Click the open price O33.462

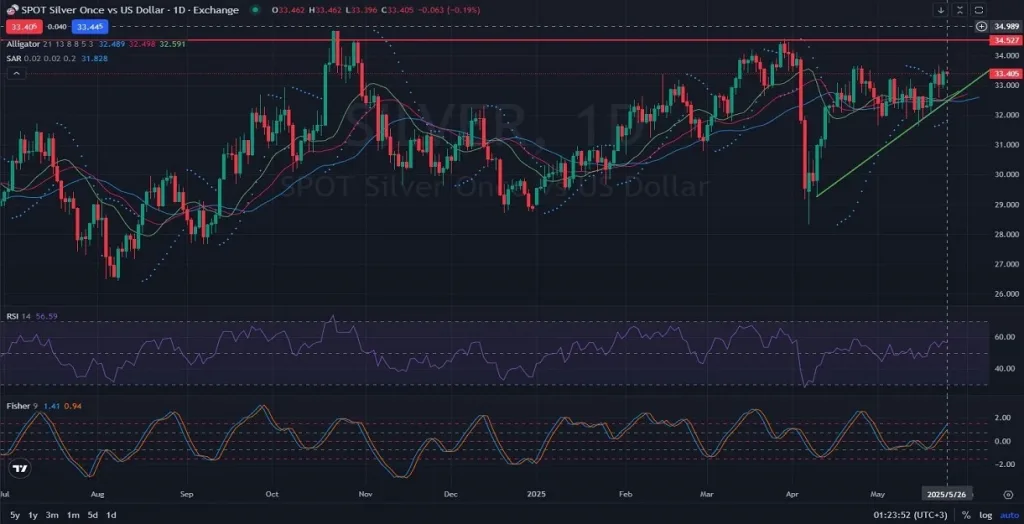(288, 10)
